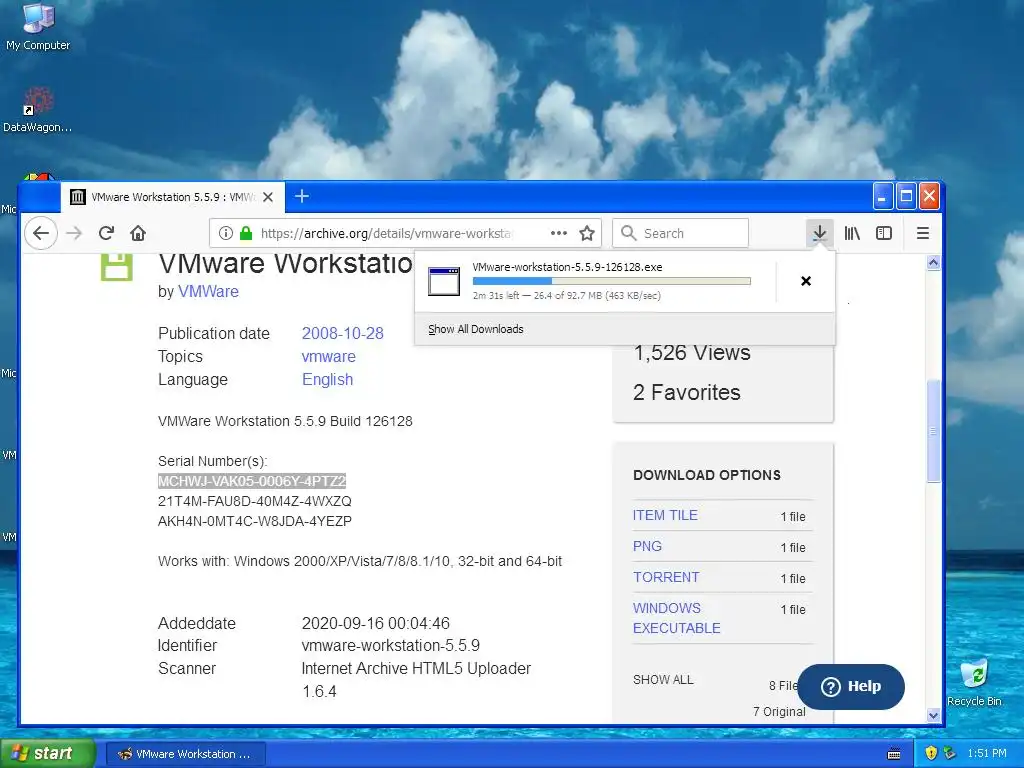The image size is (1024, 768).
Task: View site information icon in address bar
Action: pyautogui.click(x=226, y=233)
